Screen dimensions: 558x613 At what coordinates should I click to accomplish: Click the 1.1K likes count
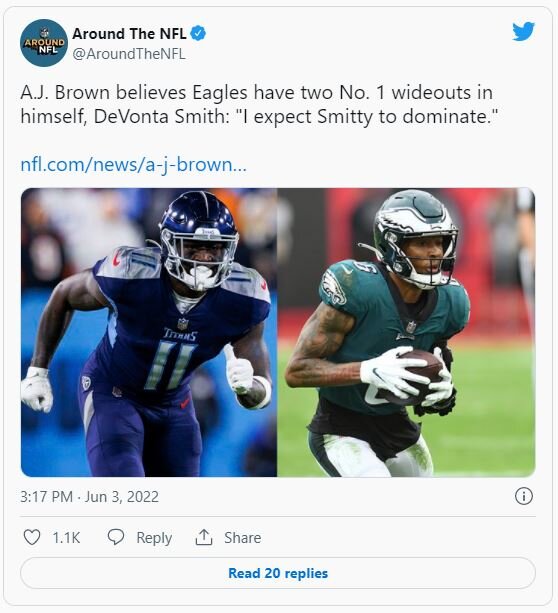(x=66, y=538)
